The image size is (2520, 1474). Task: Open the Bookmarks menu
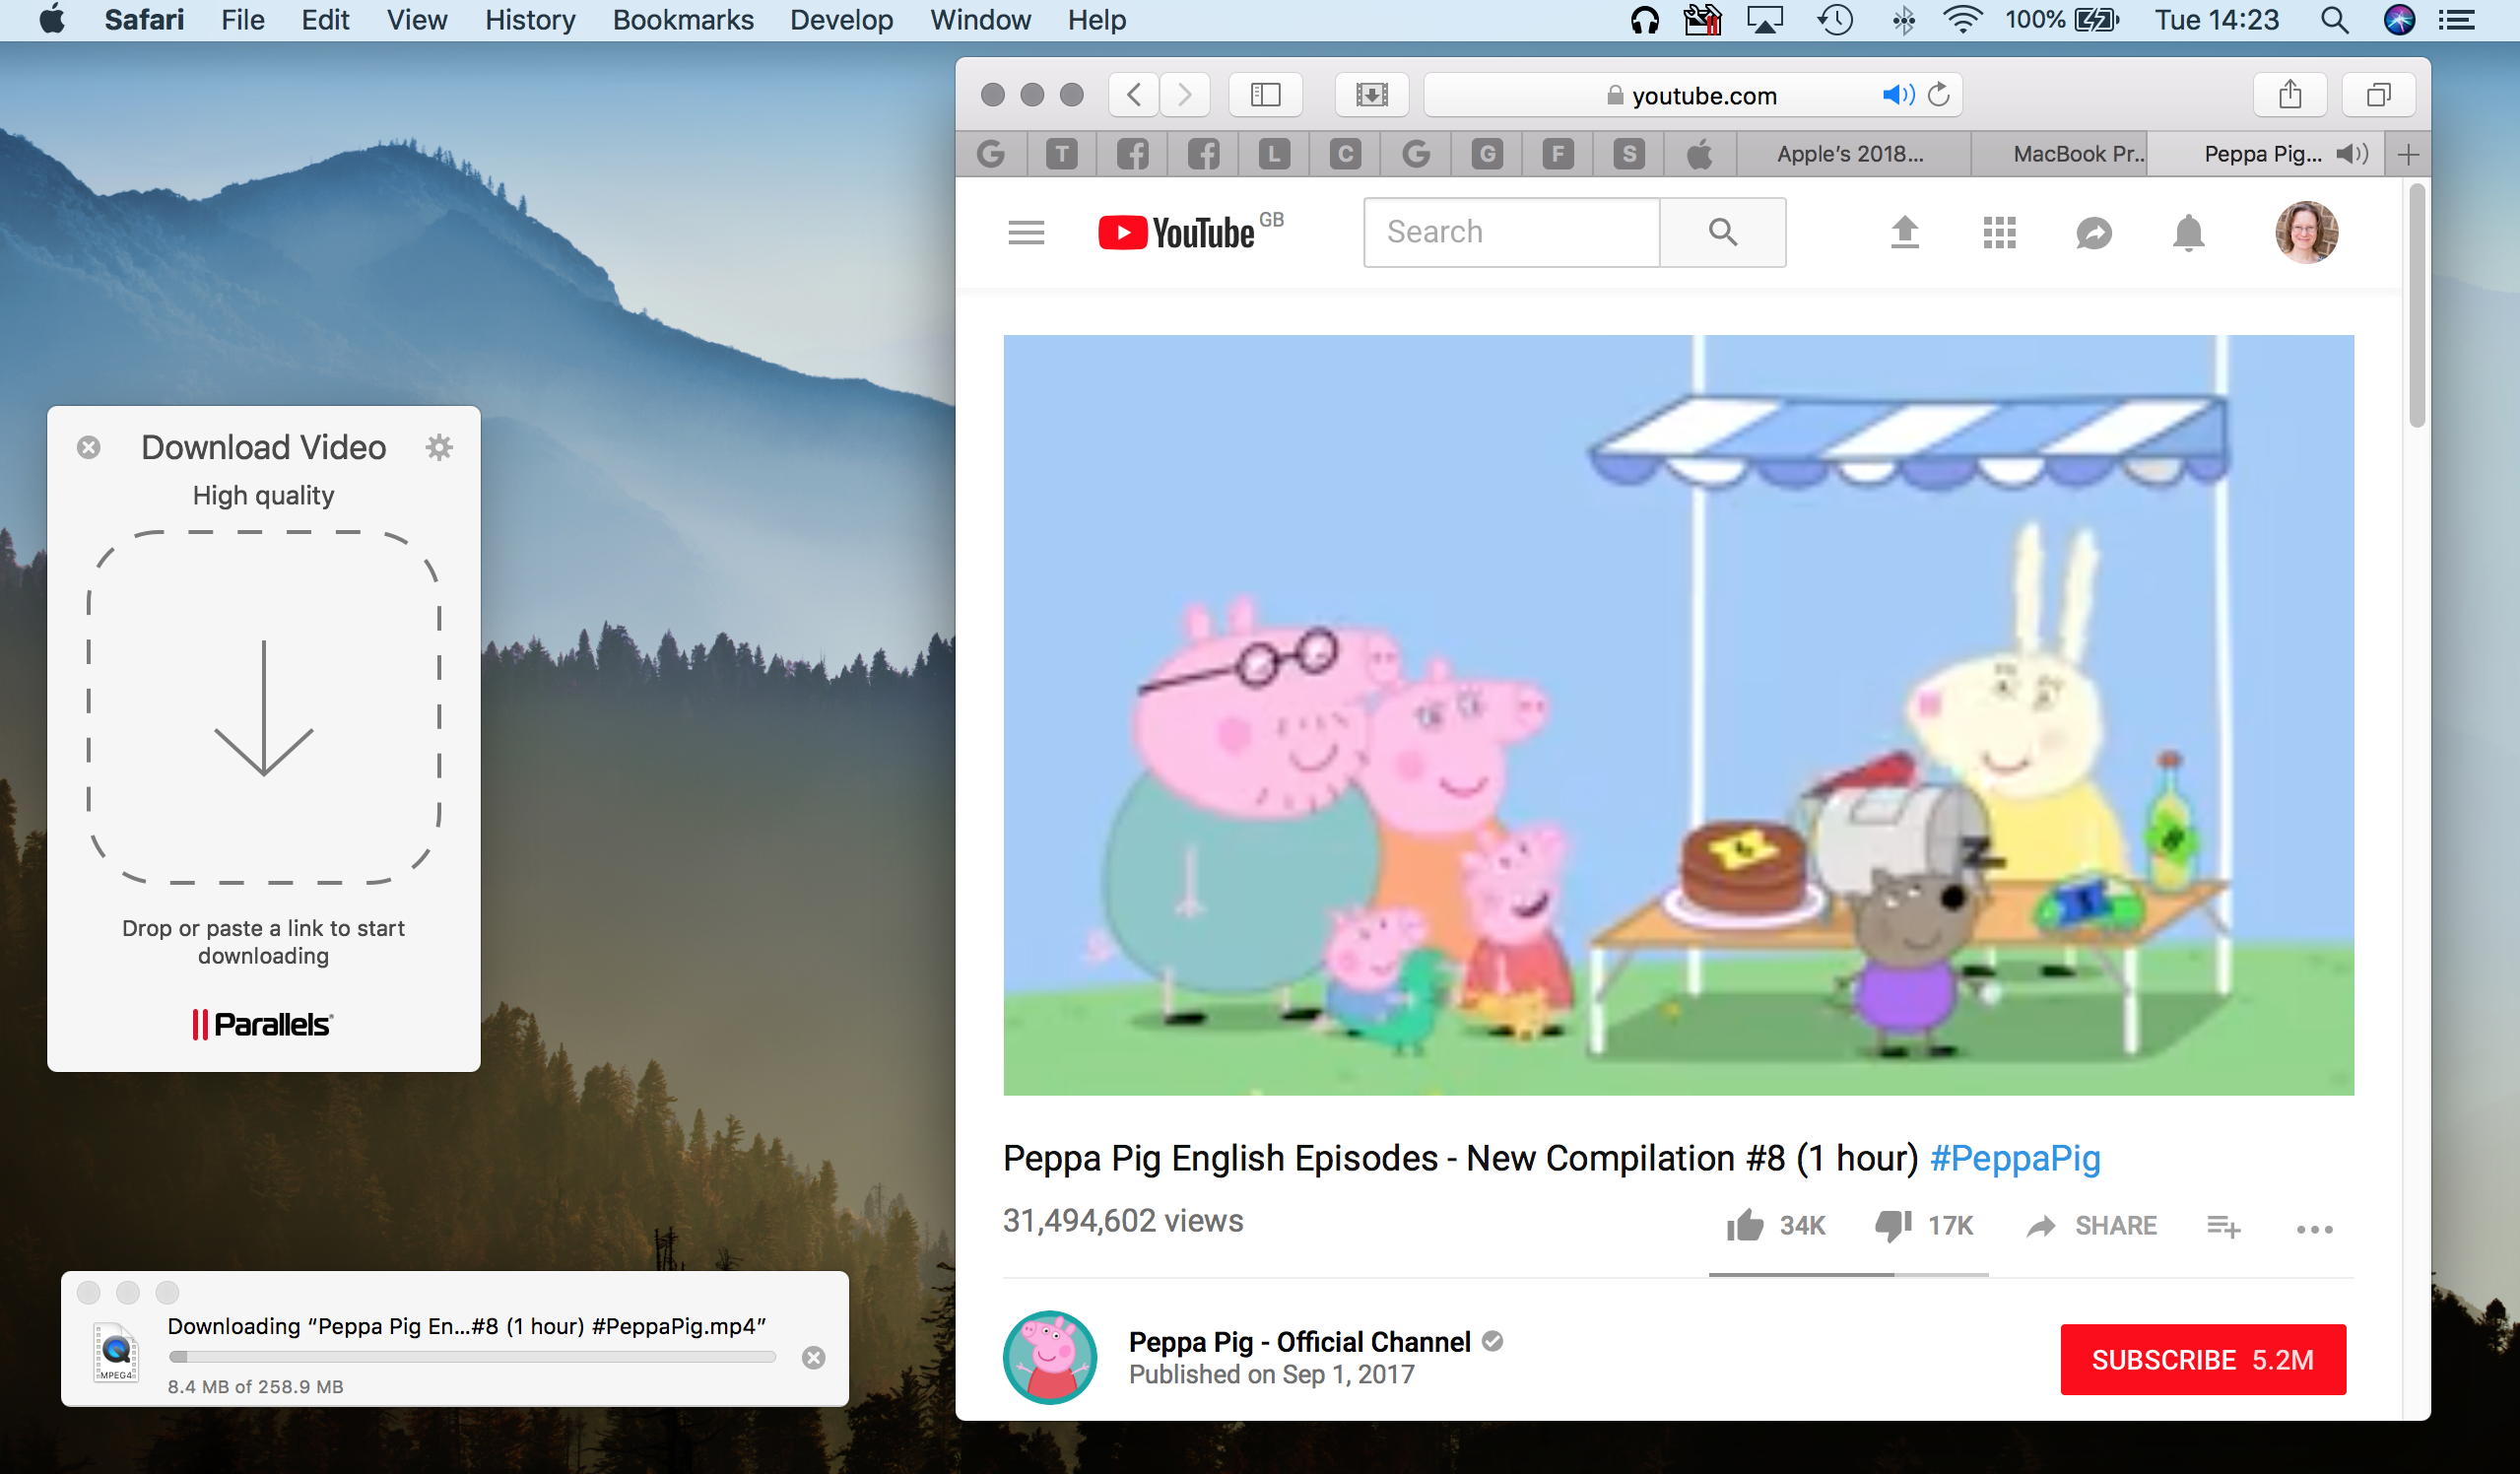(683, 20)
